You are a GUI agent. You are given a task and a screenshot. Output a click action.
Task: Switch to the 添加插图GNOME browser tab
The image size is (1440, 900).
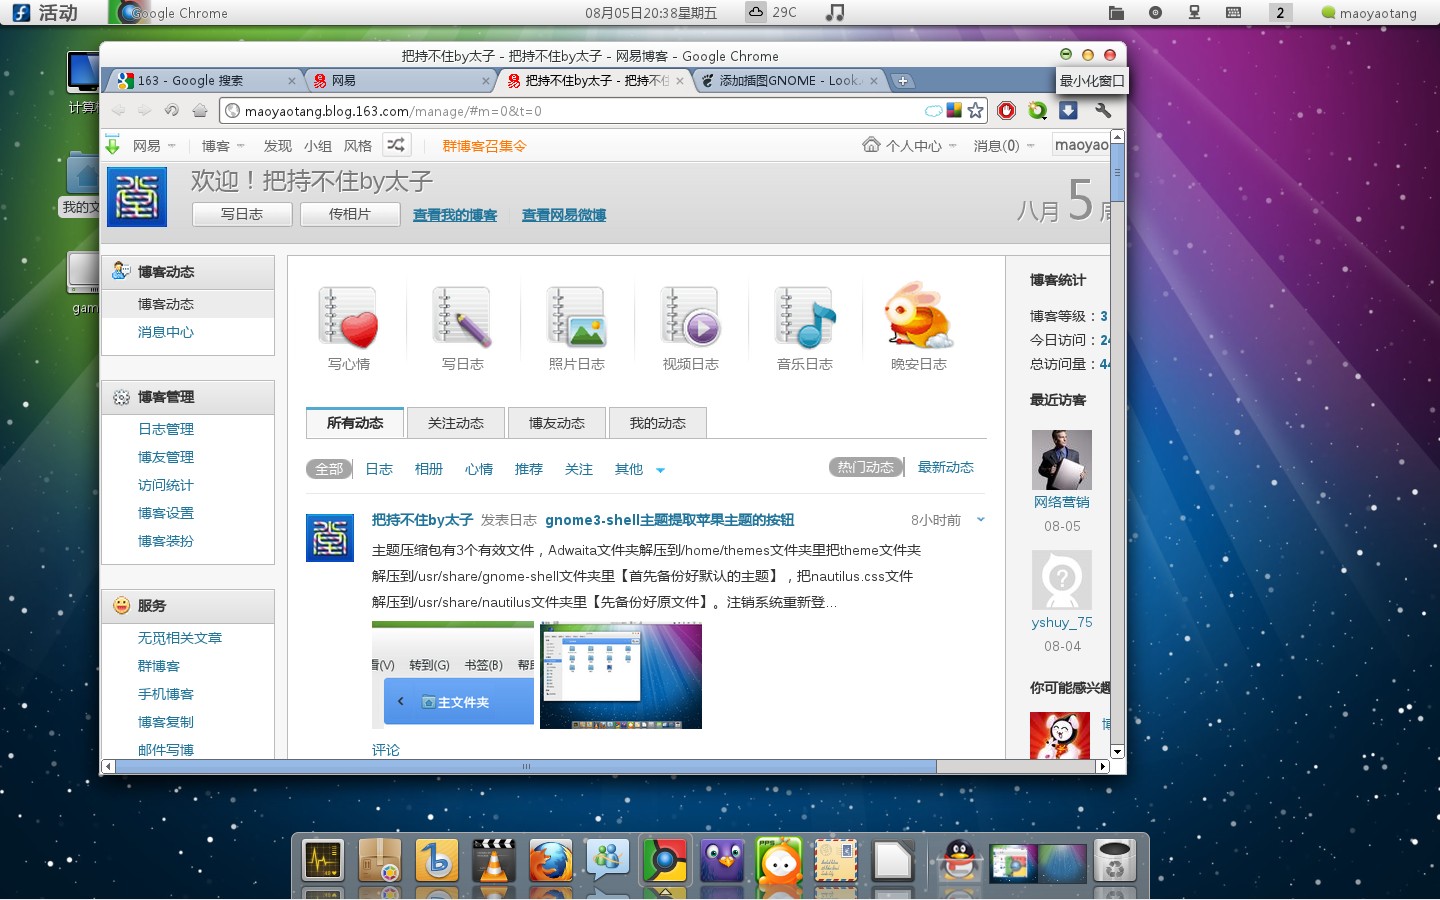point(788,81)
